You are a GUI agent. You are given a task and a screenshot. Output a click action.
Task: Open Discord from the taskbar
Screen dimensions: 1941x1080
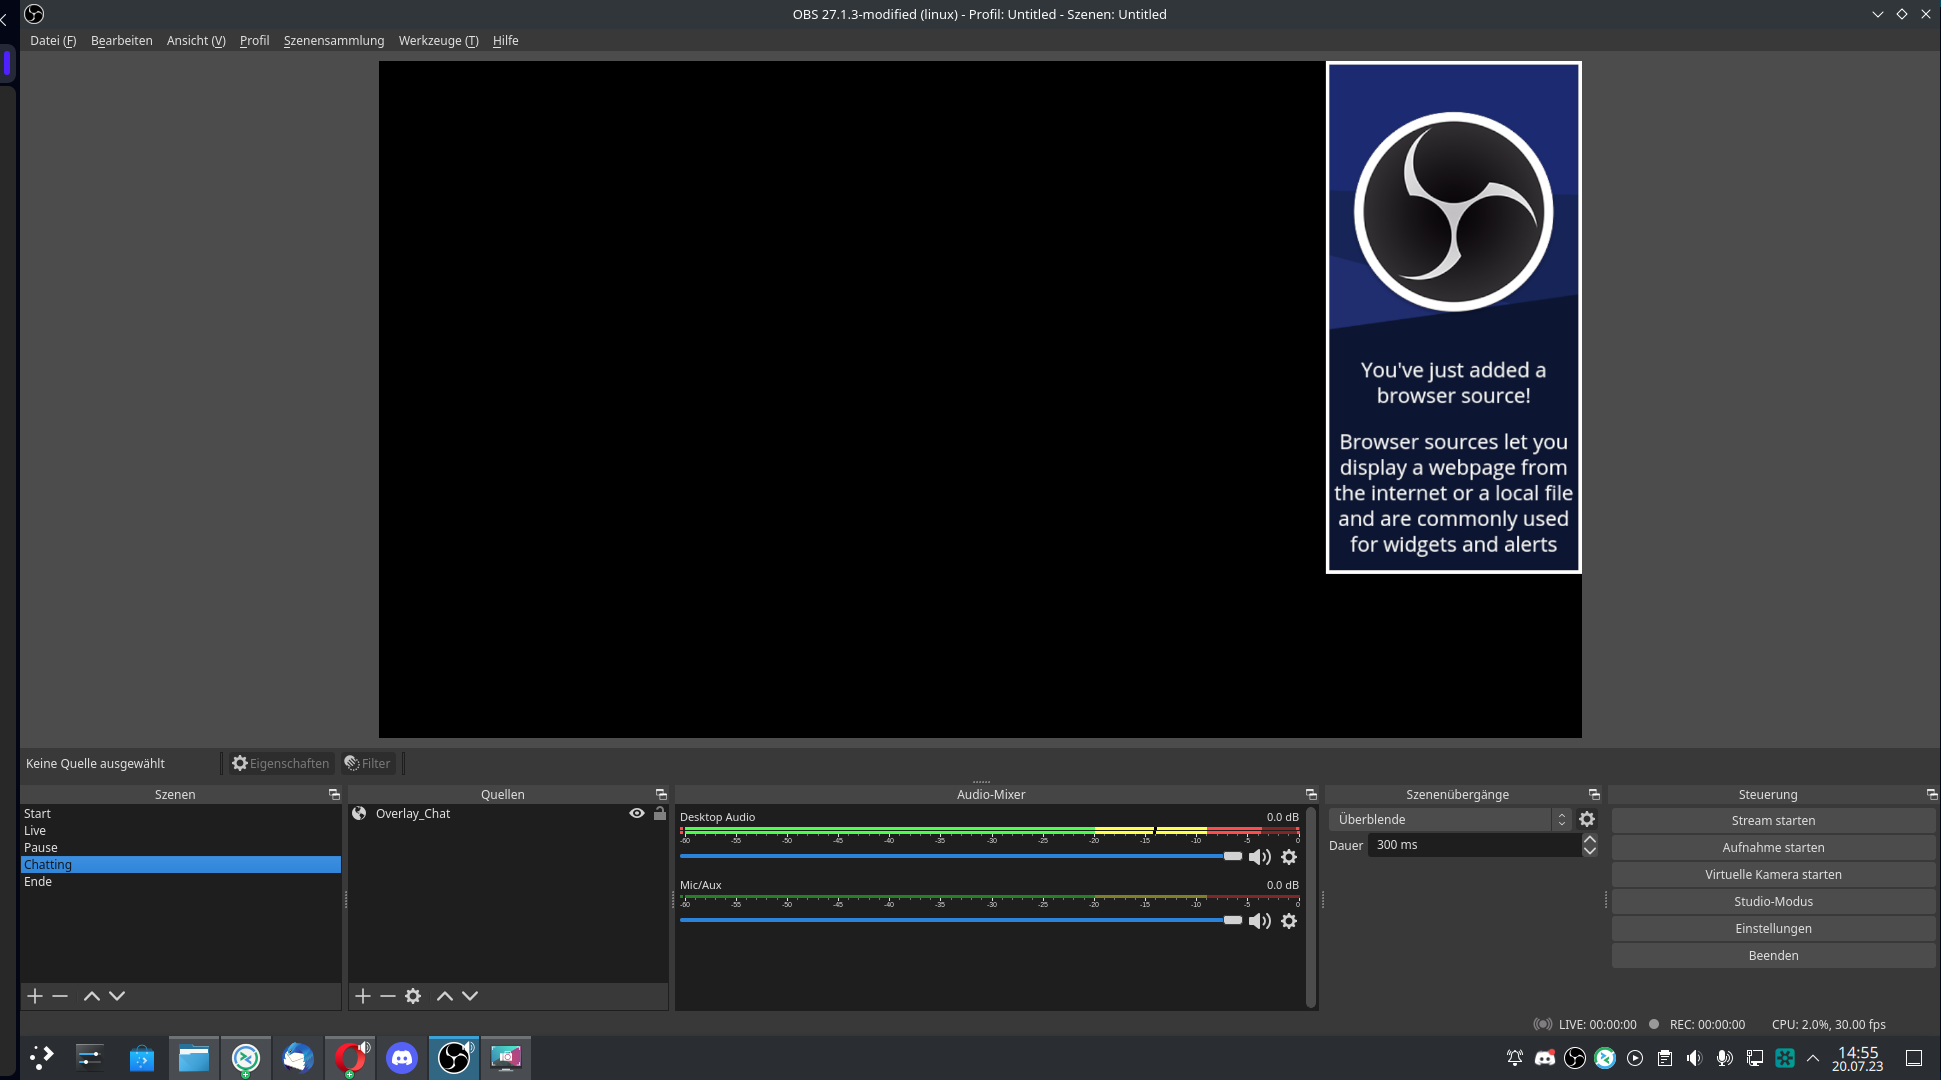[402, 1057]
